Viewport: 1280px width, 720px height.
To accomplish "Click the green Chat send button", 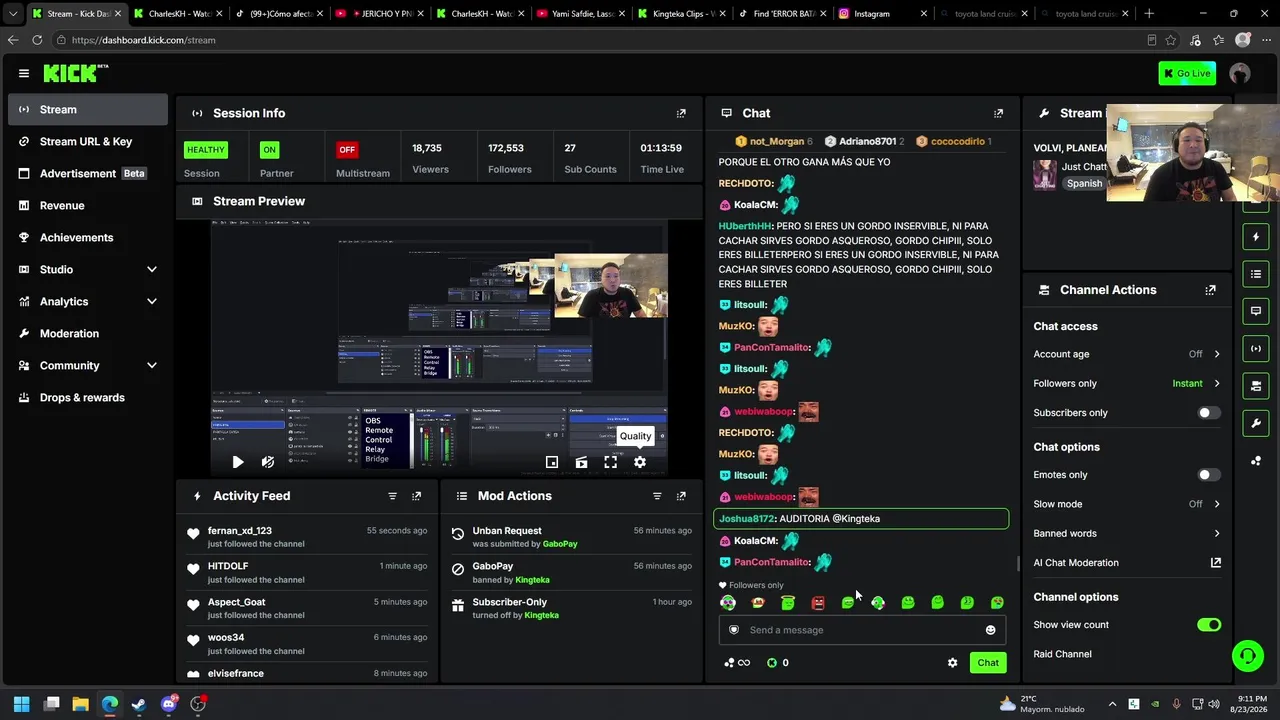I will pyautogui.click(x=988, y=663).
